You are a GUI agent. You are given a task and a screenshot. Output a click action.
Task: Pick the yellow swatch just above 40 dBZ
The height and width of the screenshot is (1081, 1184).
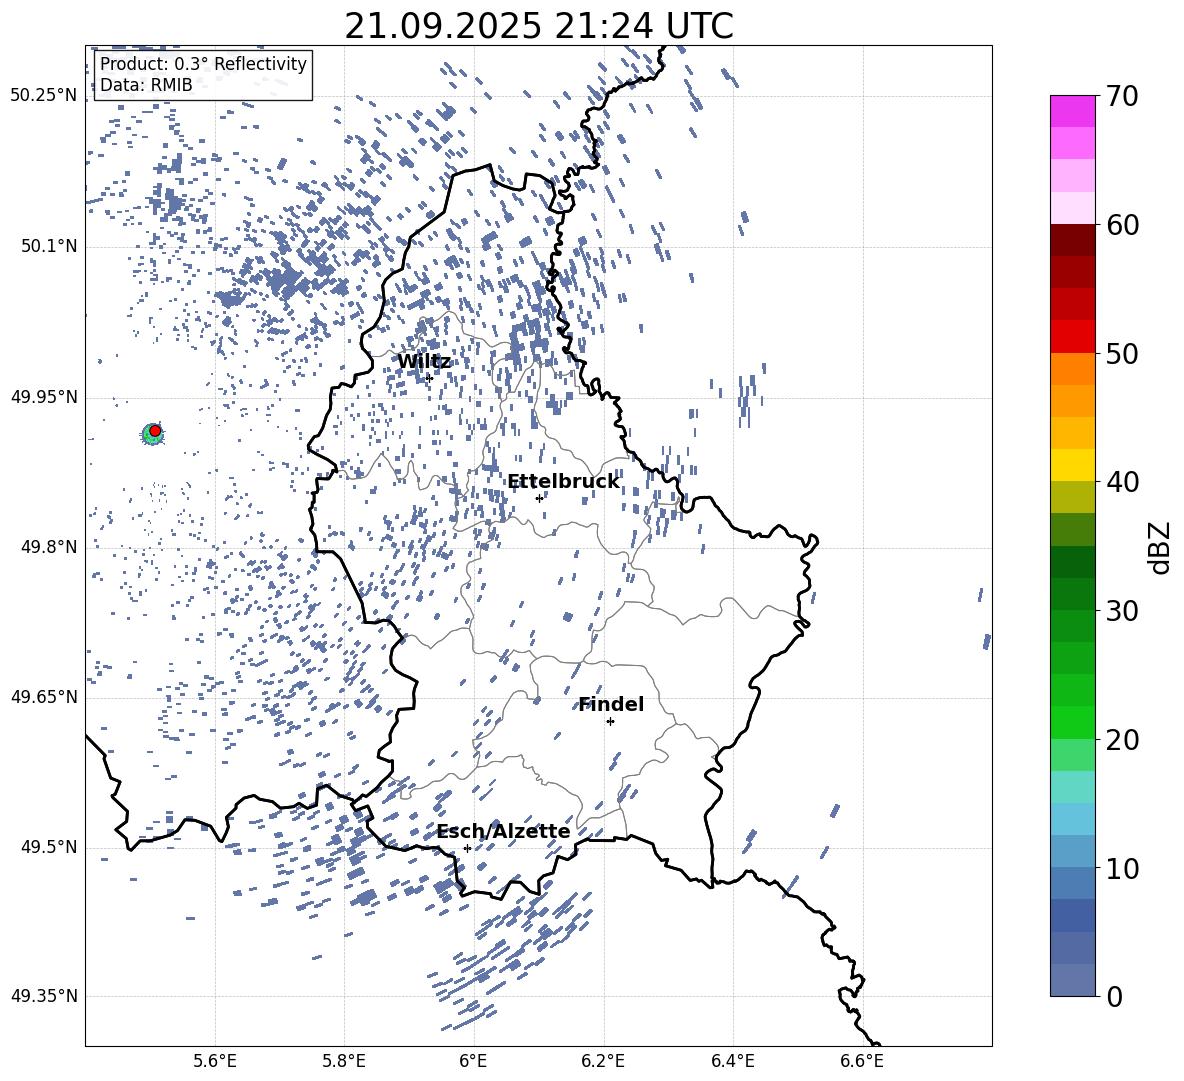pyautogui.click(x=1072, y=465)
